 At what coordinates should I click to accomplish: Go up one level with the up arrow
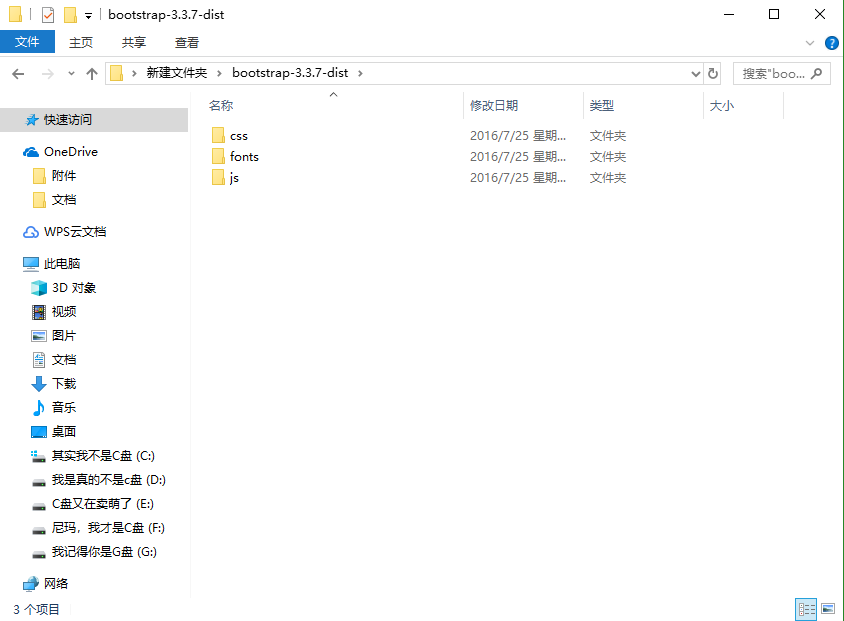(x=92, y=74)
